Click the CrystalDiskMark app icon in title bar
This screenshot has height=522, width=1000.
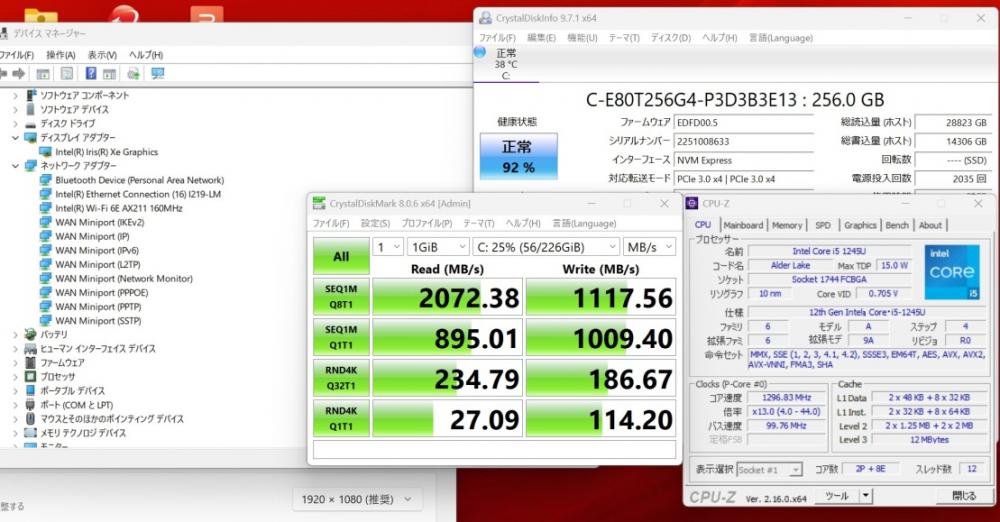[x=319, y=203]
